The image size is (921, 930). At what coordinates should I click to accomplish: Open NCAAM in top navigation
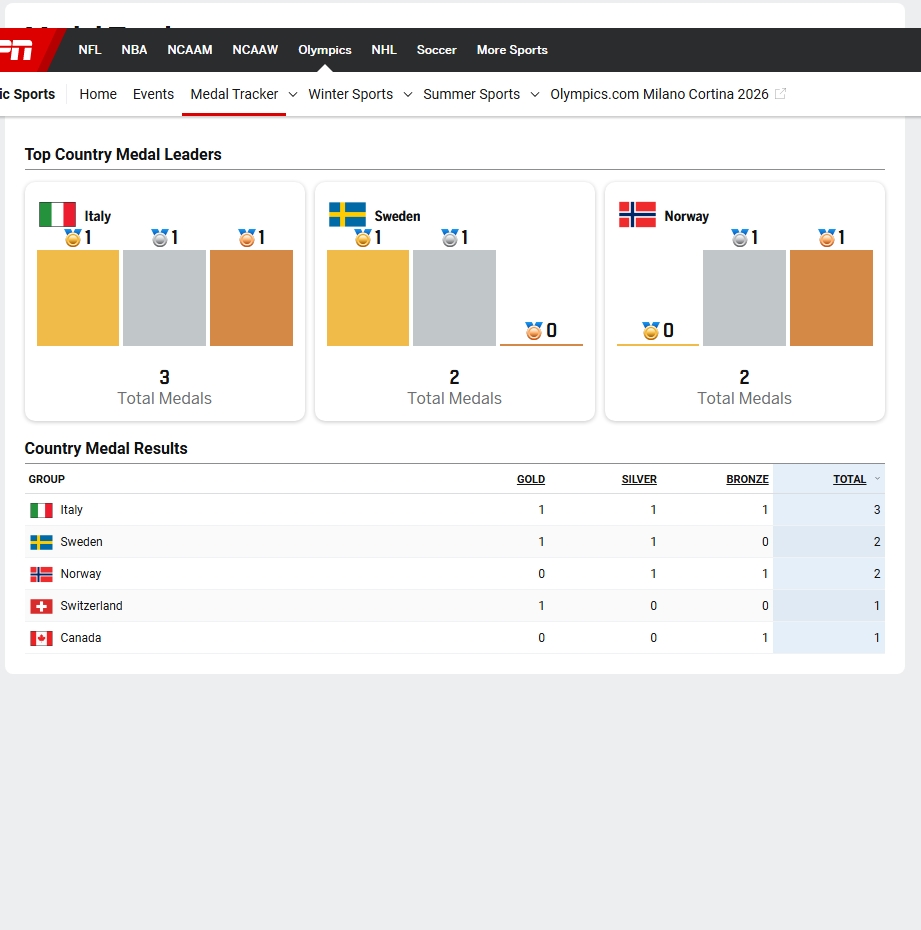point(190,50)
